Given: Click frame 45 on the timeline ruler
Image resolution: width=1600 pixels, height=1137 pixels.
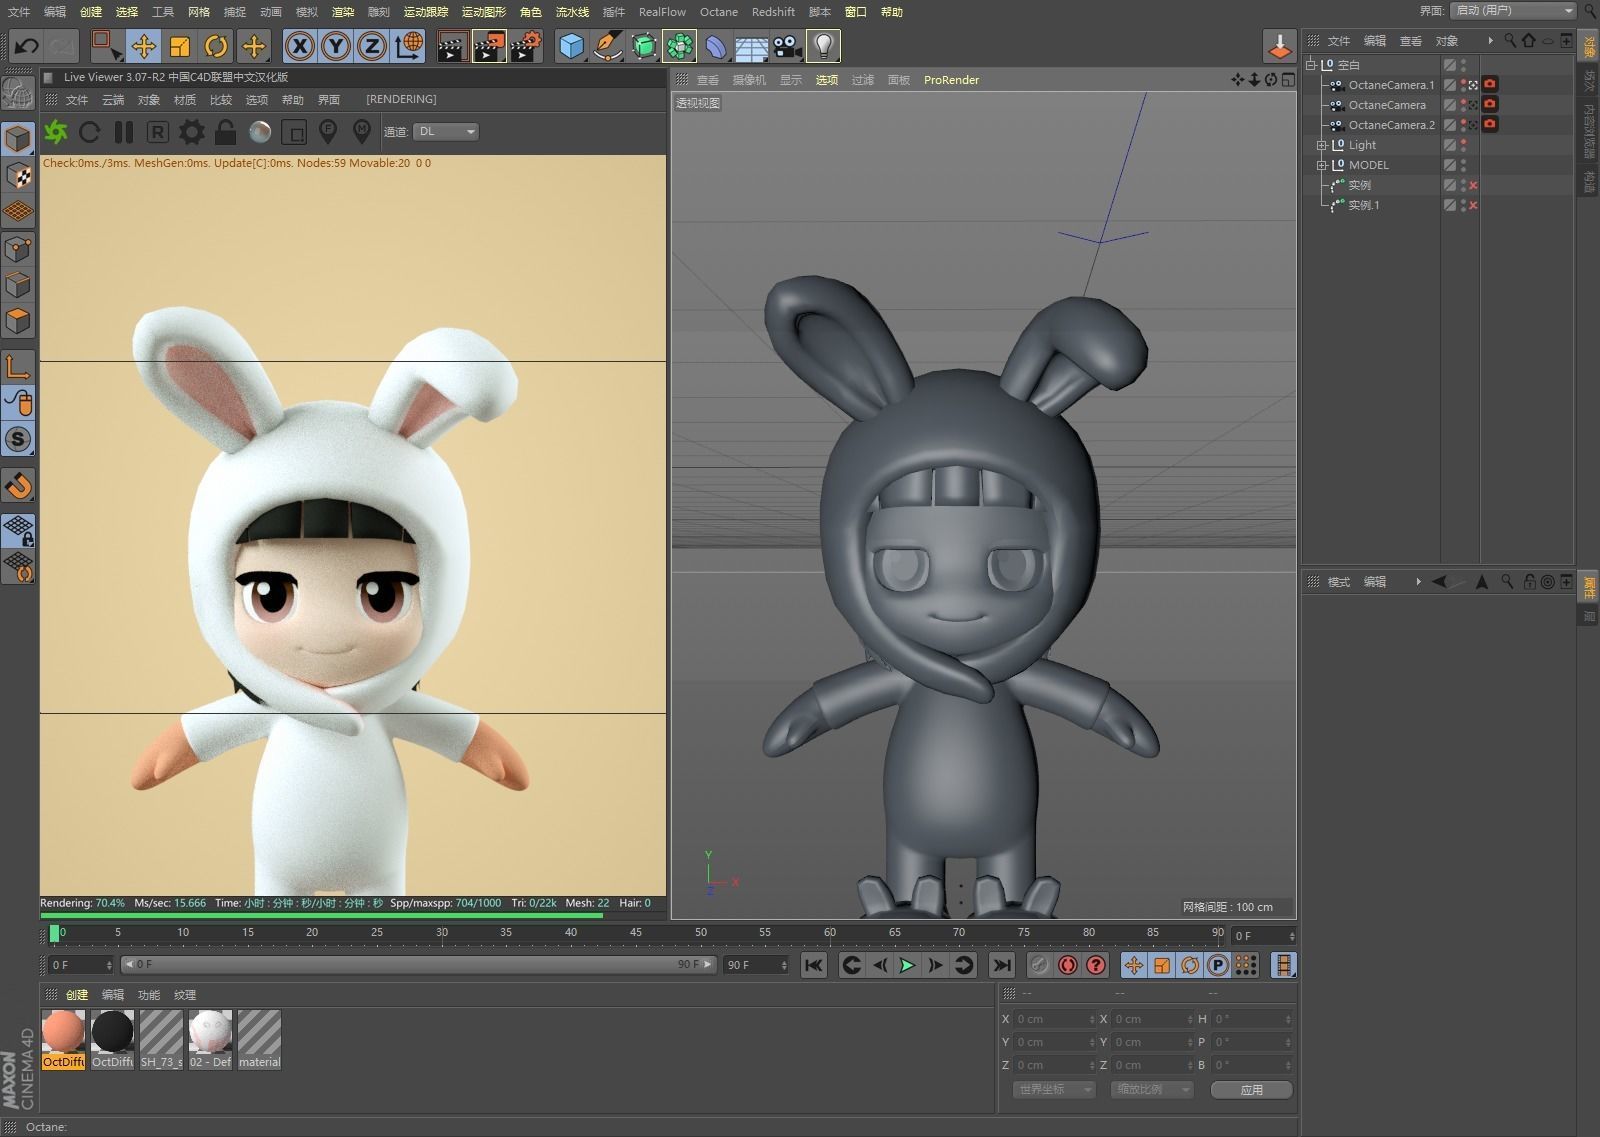Looking at the screenshot, I should click(x=636, y=932).
